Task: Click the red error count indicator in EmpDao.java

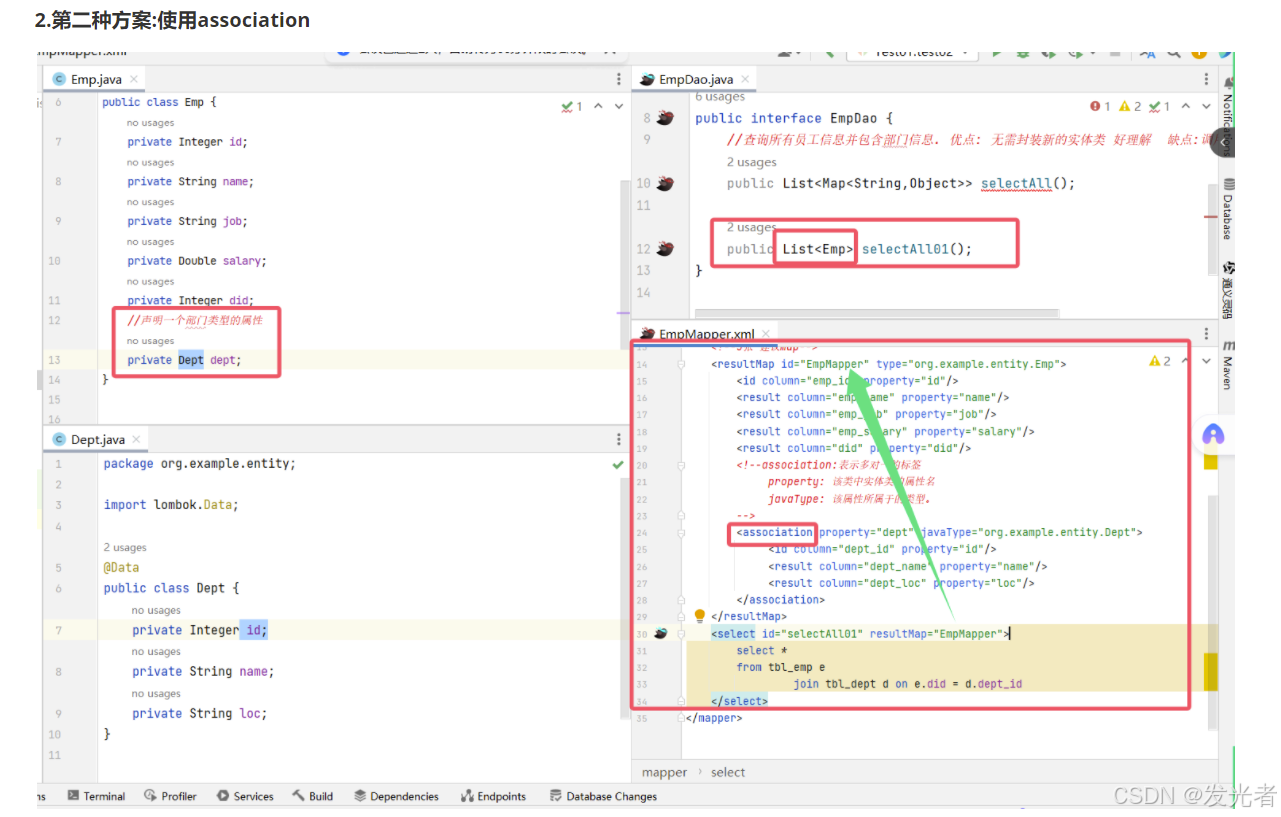Action: [x=1100, y=106]
